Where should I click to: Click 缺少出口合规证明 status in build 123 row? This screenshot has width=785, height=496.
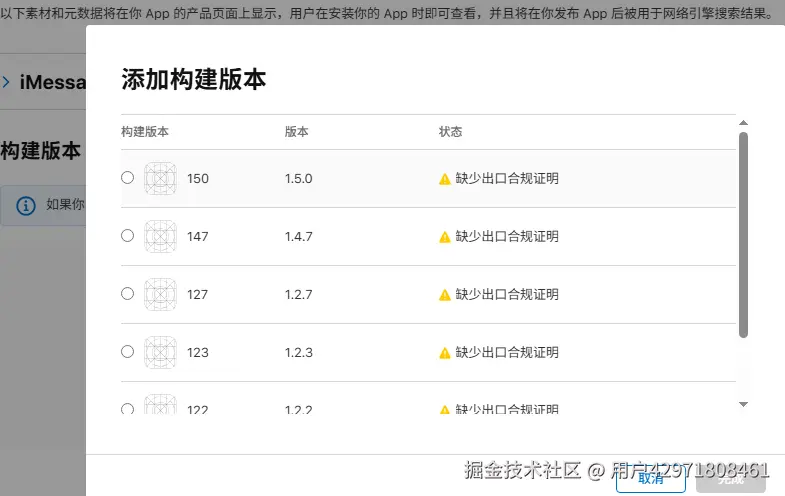(507, 353)
